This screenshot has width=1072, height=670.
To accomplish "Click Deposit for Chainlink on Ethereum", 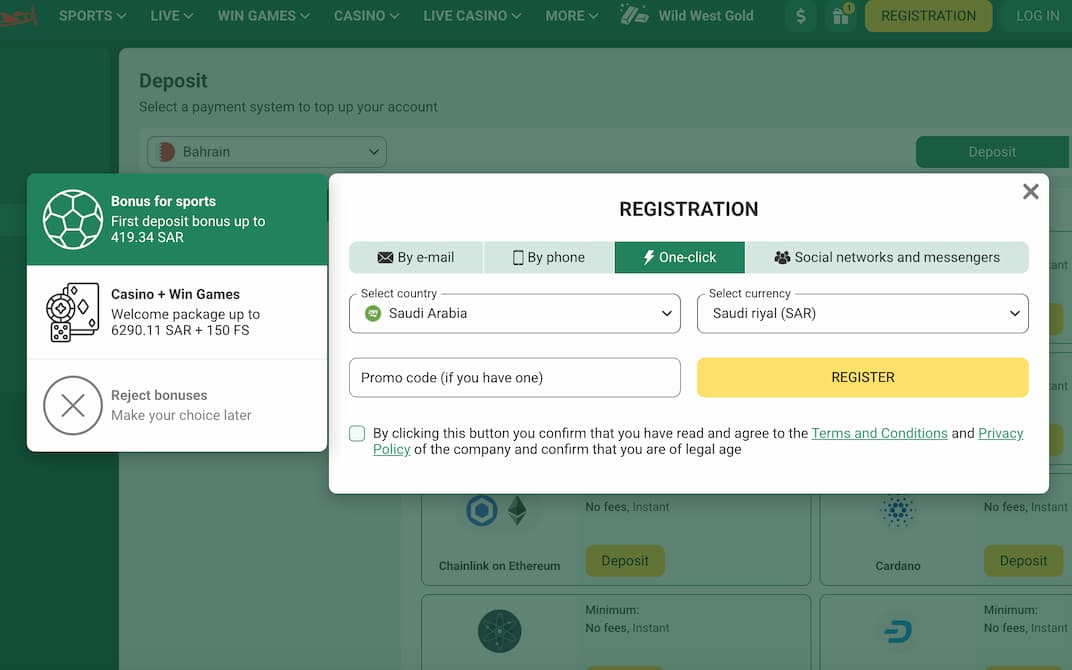I will (x=625, y=561).
